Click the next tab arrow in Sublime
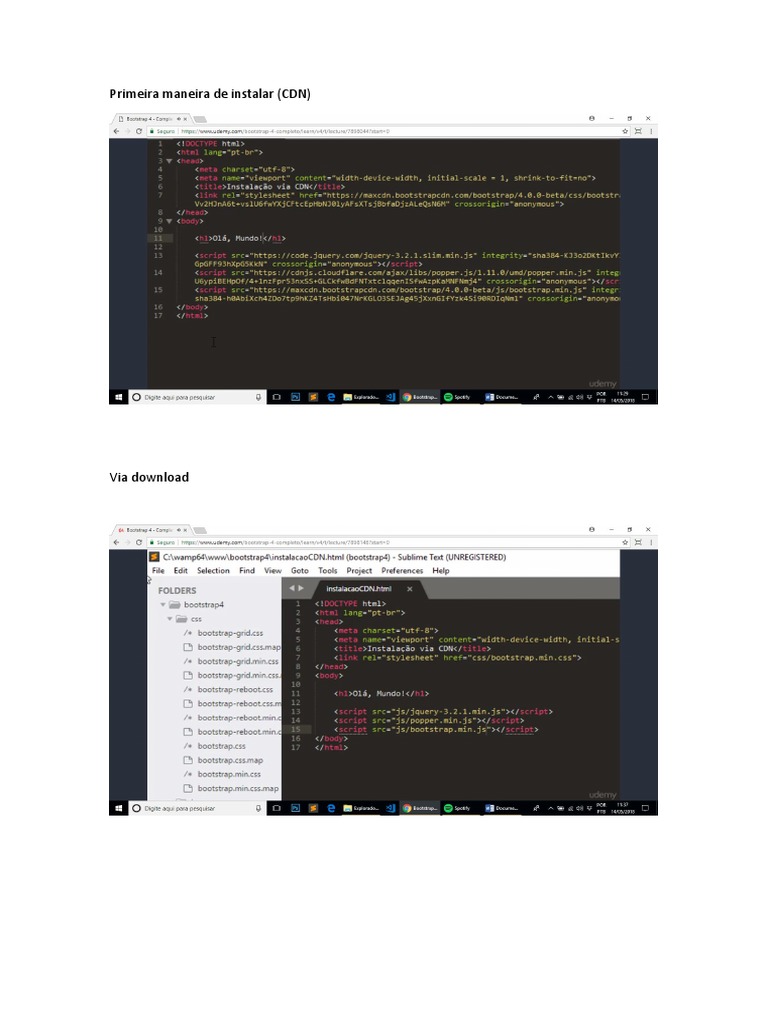The image size is (768, 1024). coord(300,588)
